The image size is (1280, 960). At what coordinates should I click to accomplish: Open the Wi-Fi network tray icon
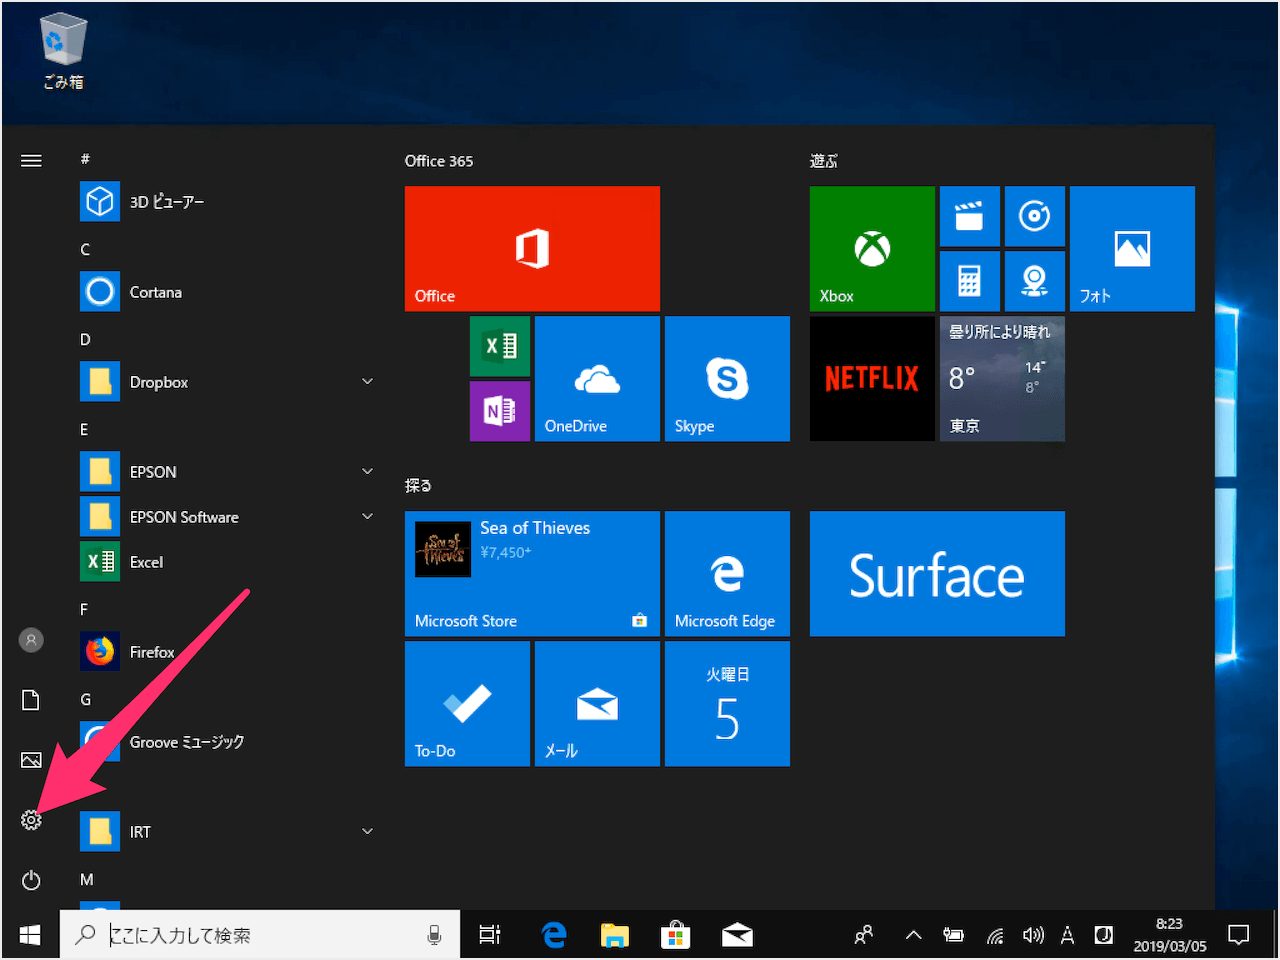tap(995, 935)
